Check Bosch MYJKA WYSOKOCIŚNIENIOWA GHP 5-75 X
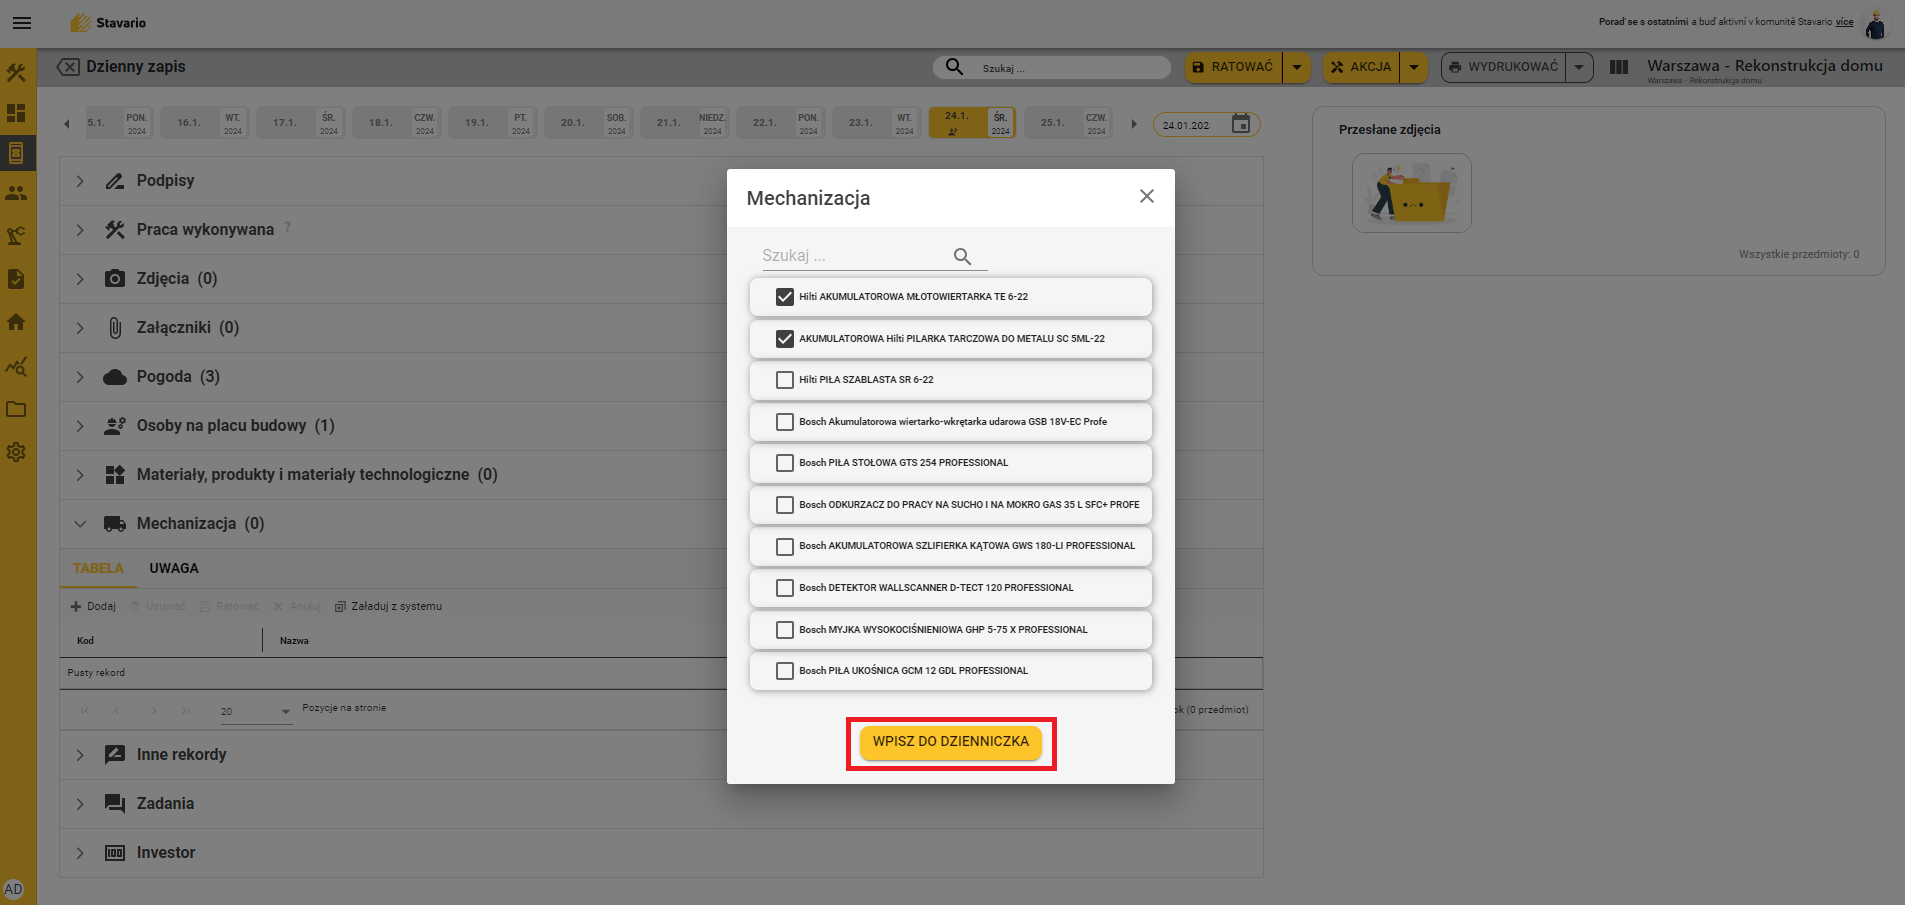 785,630
